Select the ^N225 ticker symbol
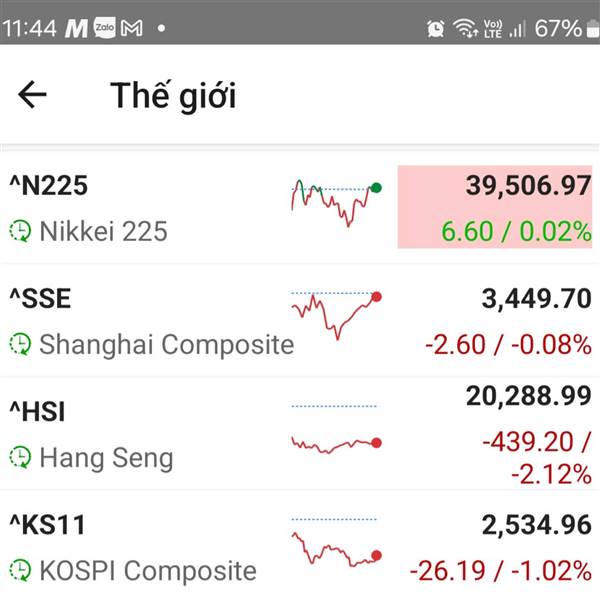The height and width of the screenshot is (600, 600). pos(49,186)
